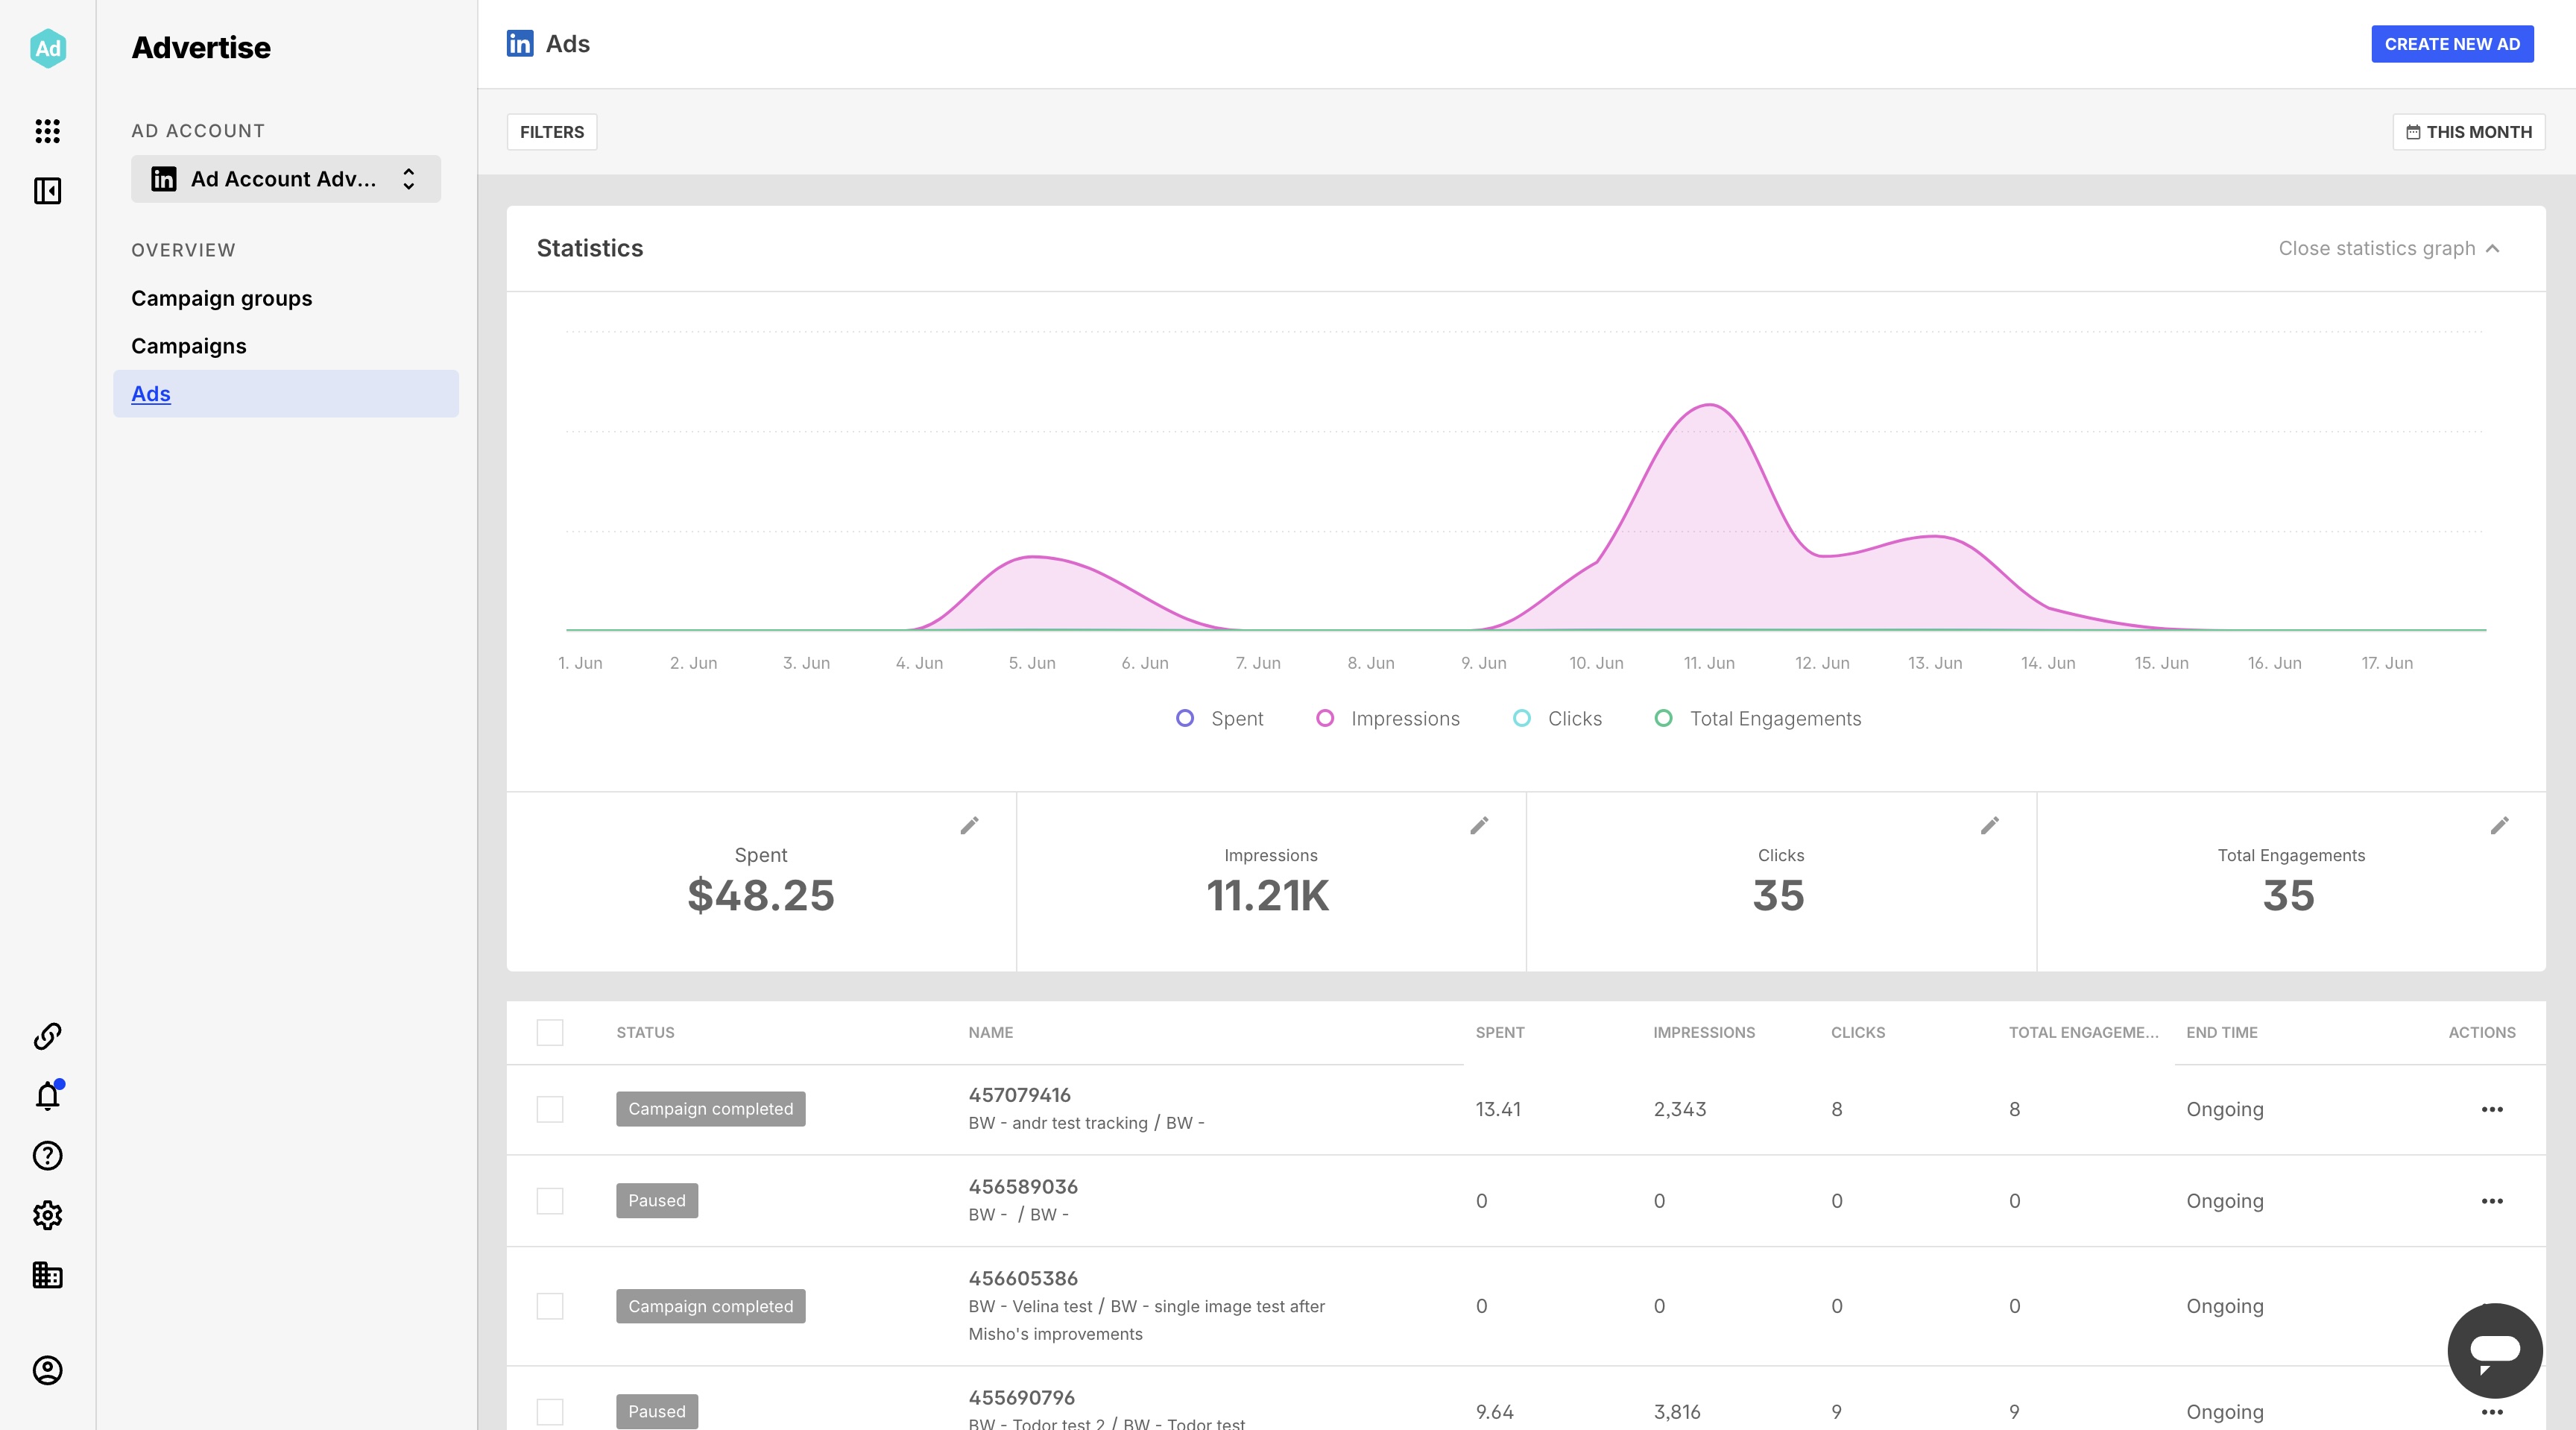The height and width of the screenshot is (1430, 2576).
Task: Open settings gear icon
Action: pos(47,1215)
